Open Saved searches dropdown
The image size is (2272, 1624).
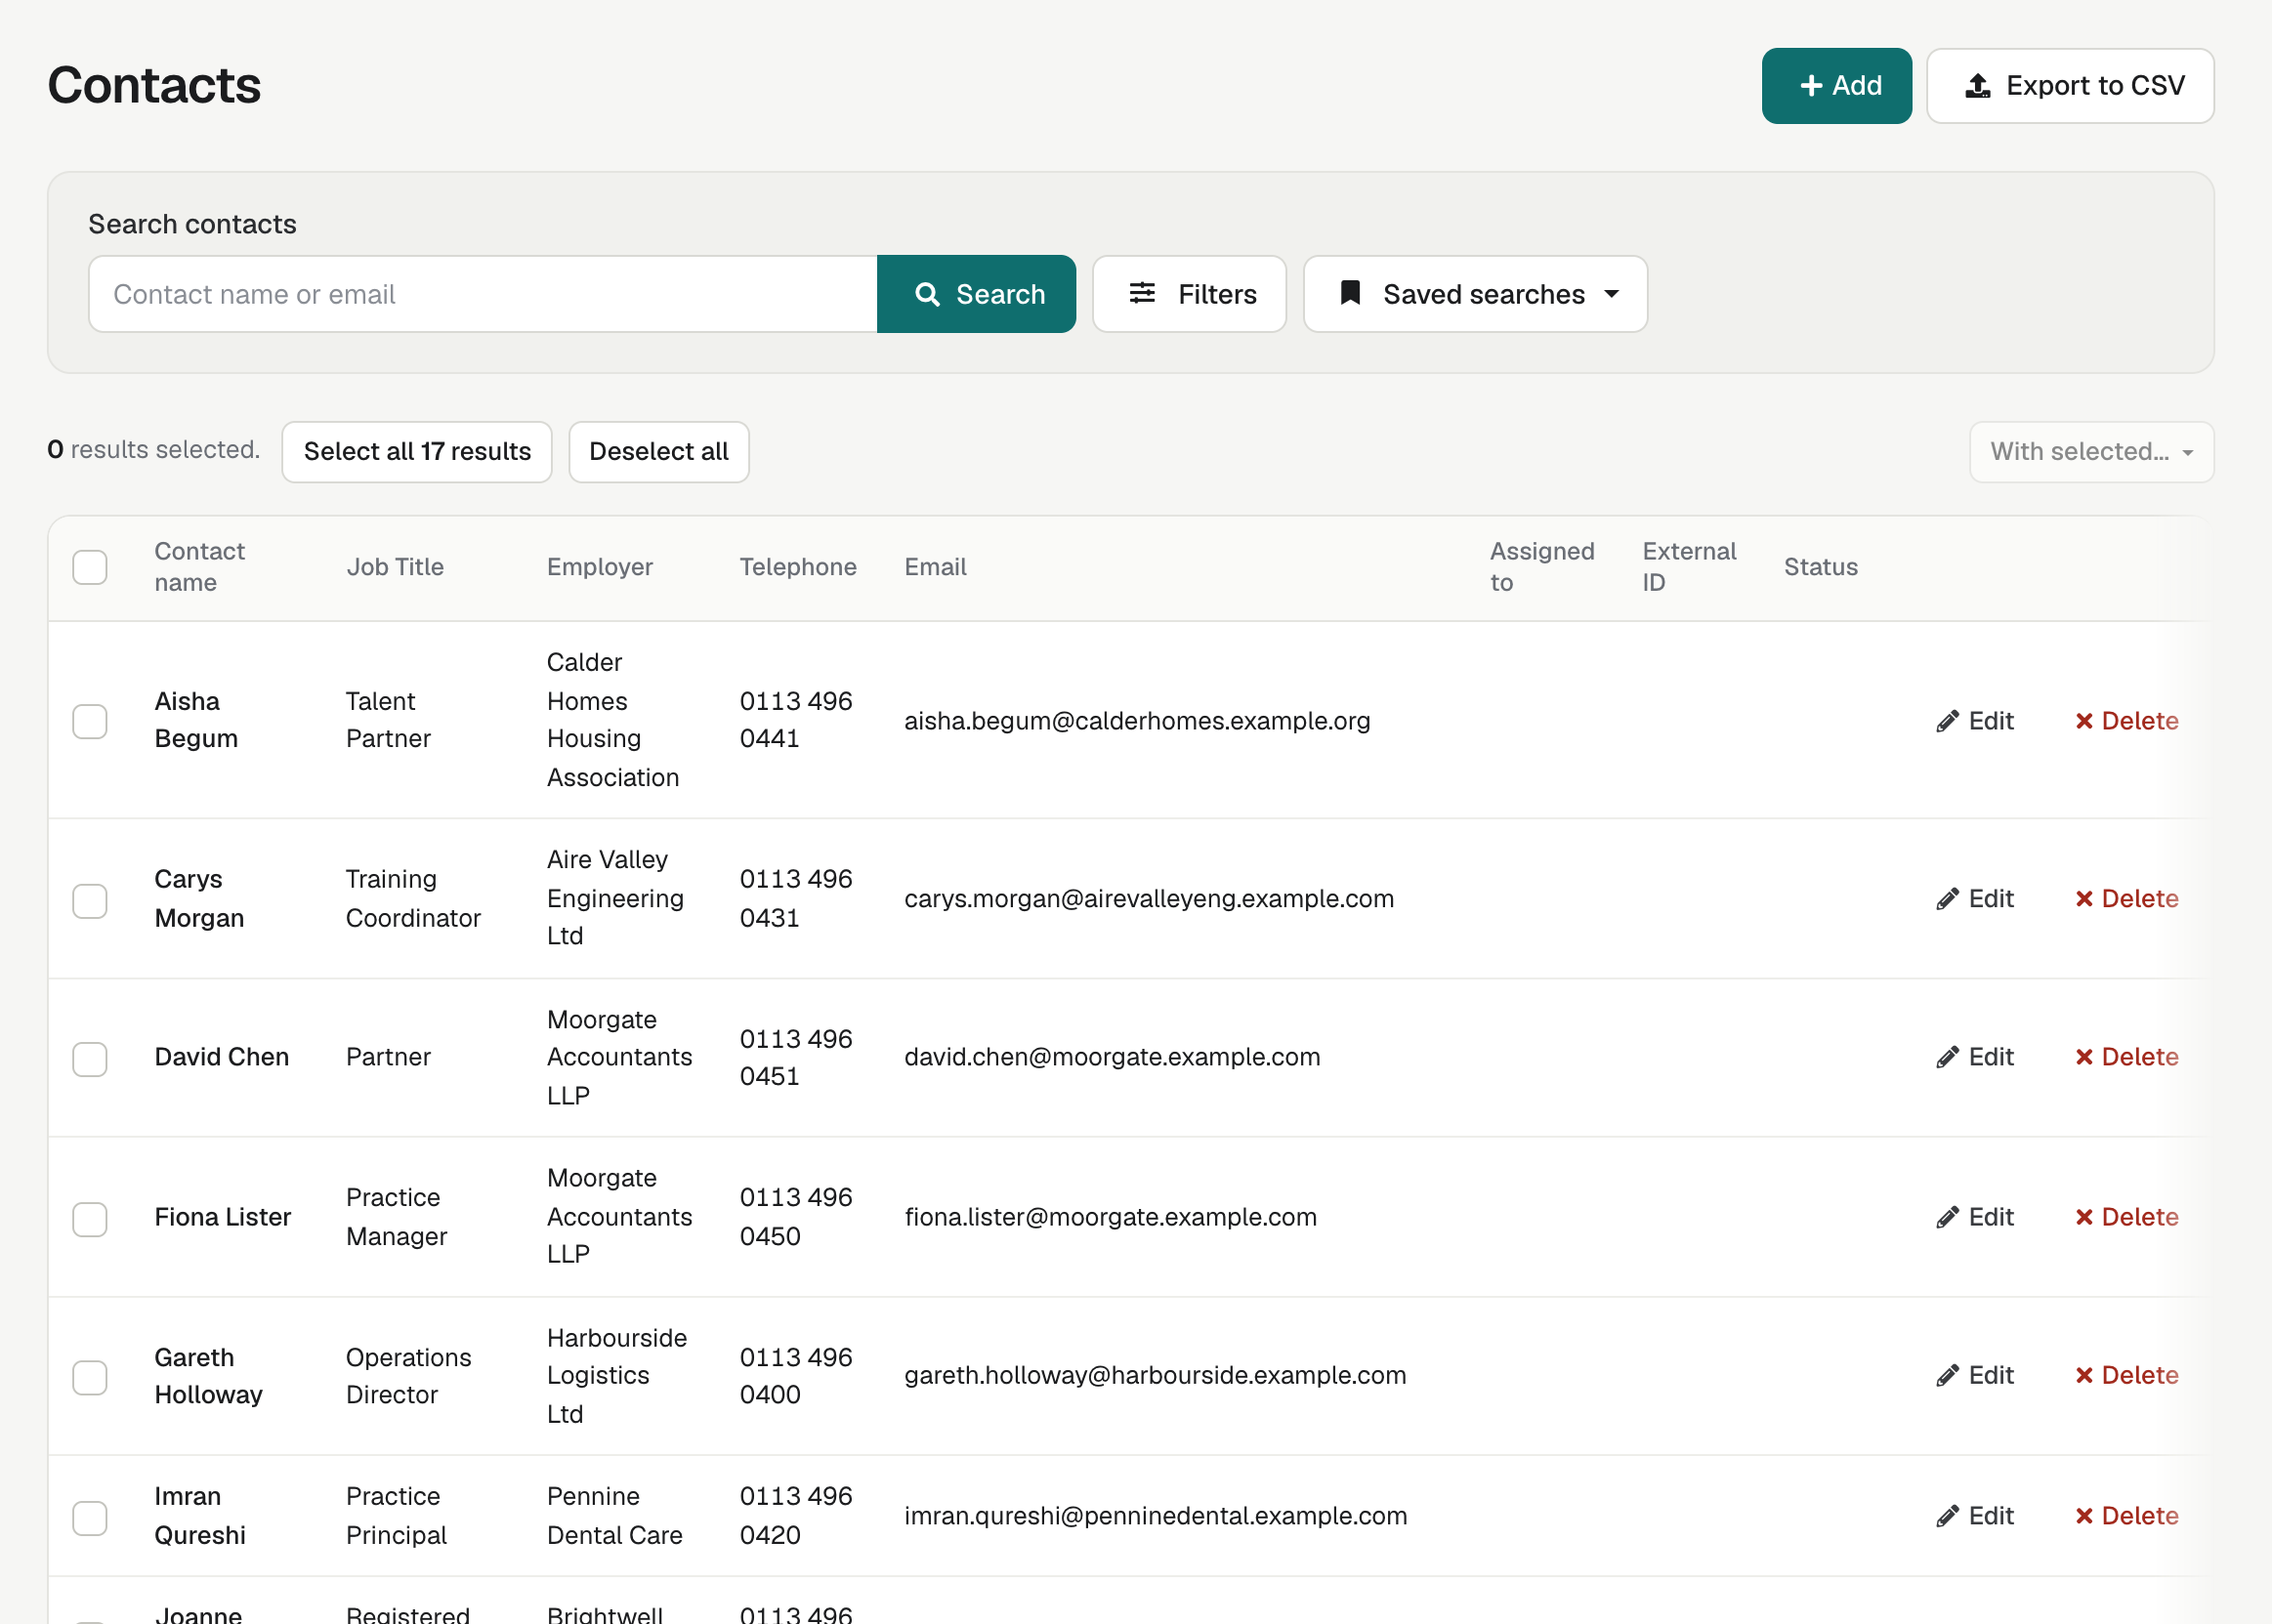[x=1475, y=294]
